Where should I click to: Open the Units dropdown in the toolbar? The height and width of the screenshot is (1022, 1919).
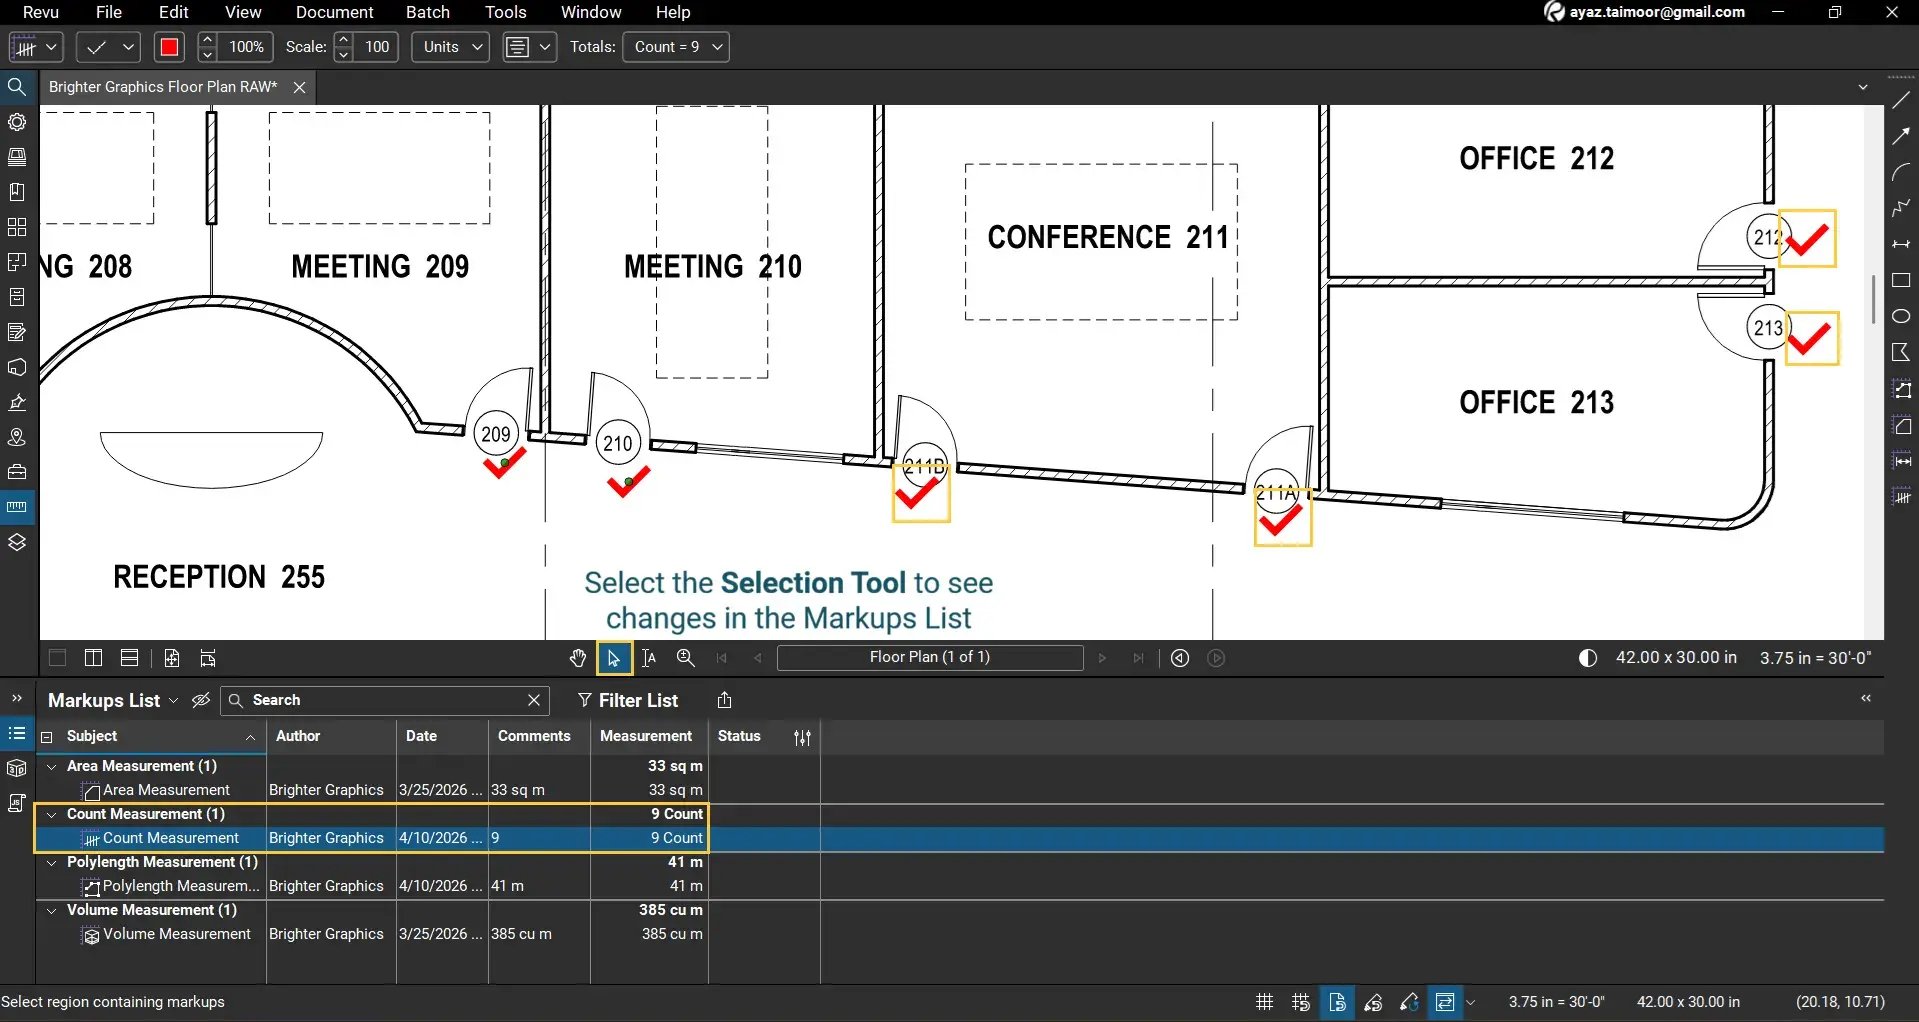point(449,47)
